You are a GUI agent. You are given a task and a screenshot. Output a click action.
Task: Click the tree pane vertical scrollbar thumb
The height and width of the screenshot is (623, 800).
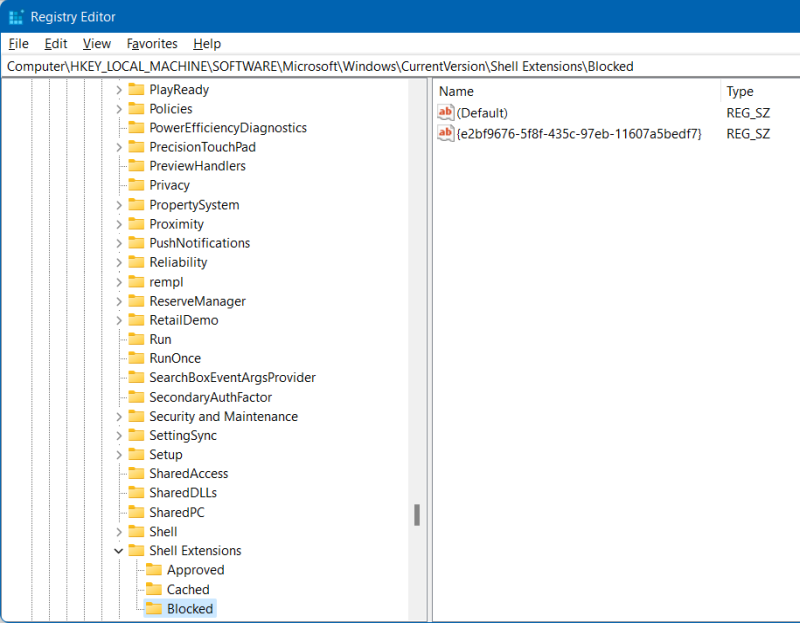tap(417, 515)
